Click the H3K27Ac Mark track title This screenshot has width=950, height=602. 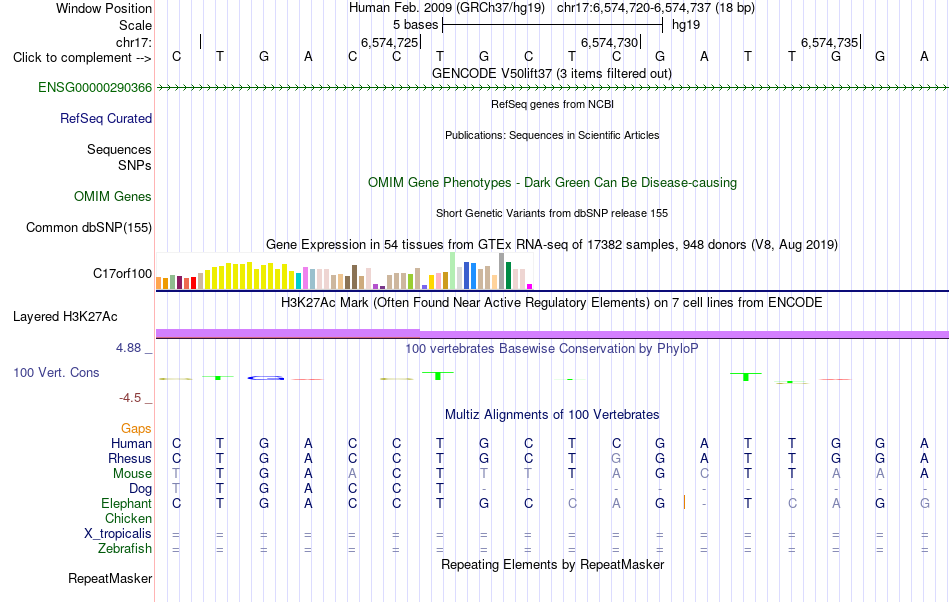(552, 303)
